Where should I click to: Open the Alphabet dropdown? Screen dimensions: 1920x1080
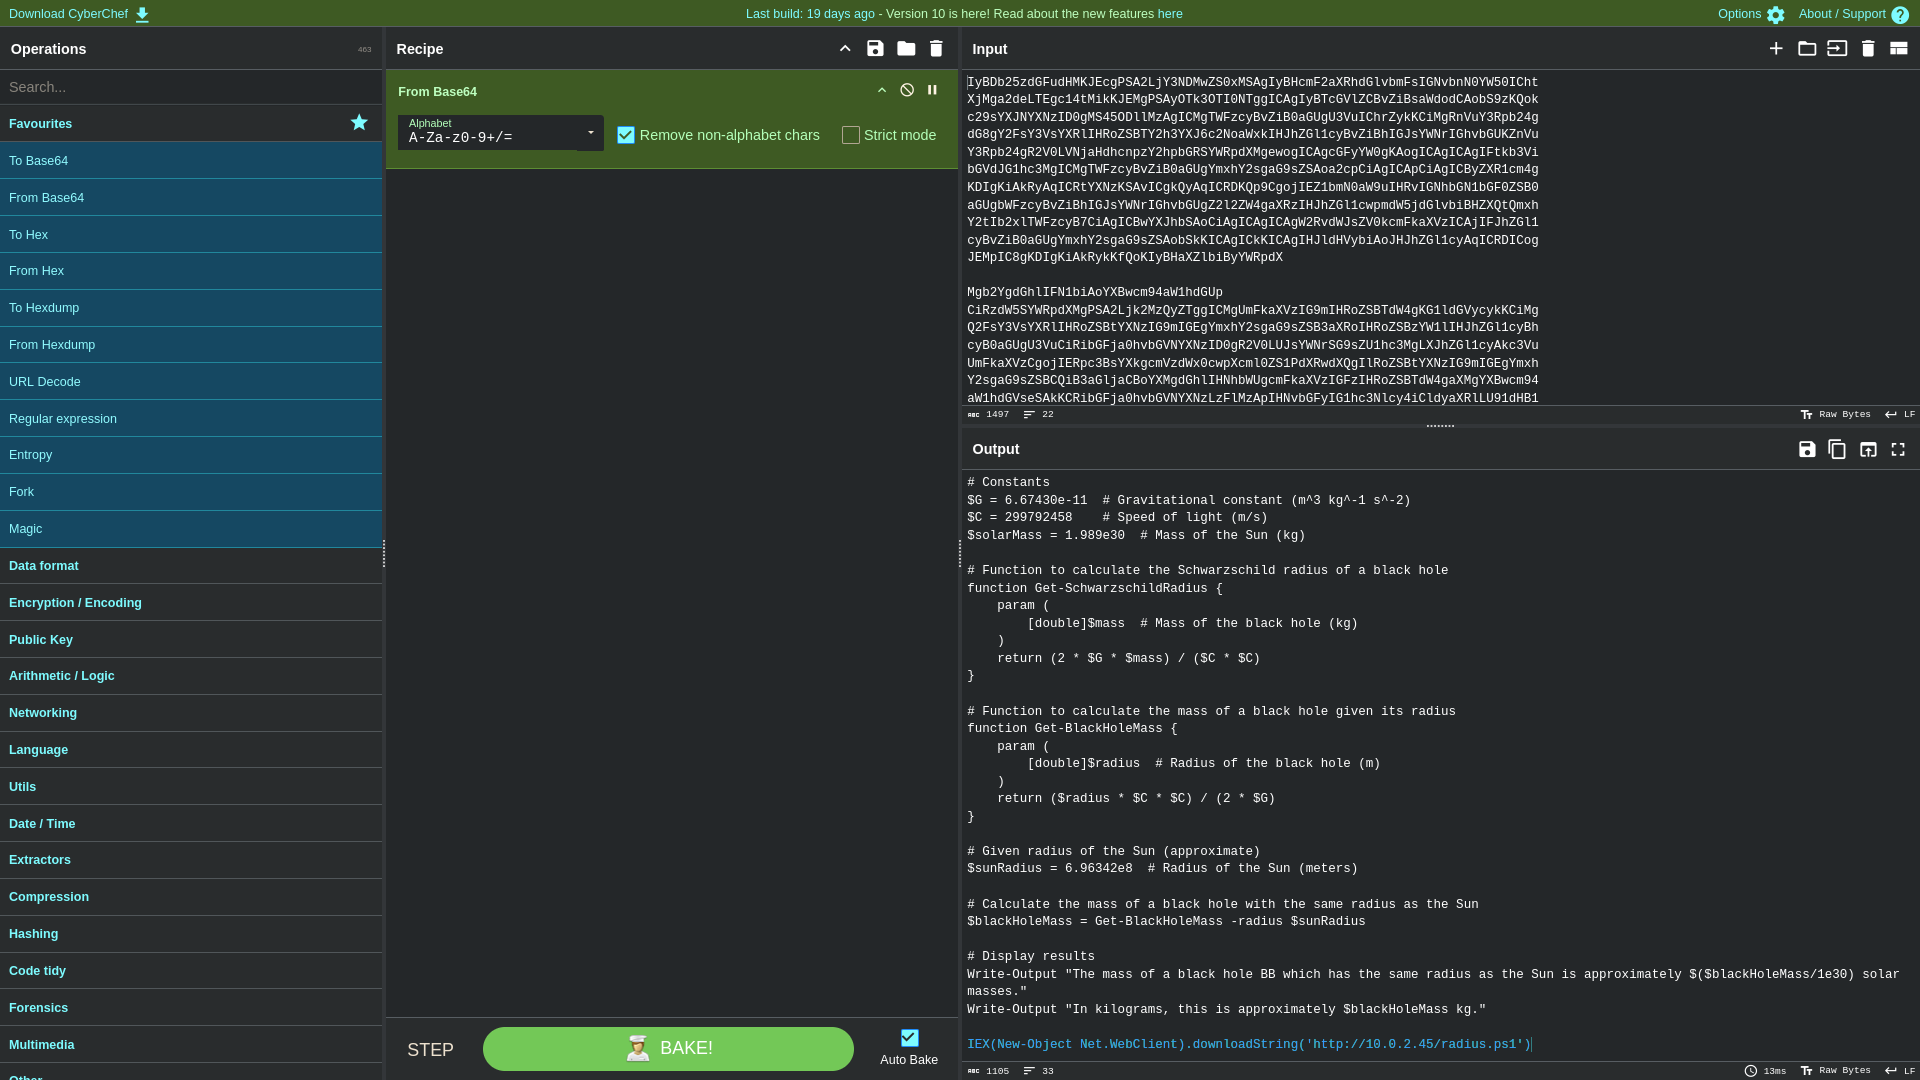tap(590, 133)
